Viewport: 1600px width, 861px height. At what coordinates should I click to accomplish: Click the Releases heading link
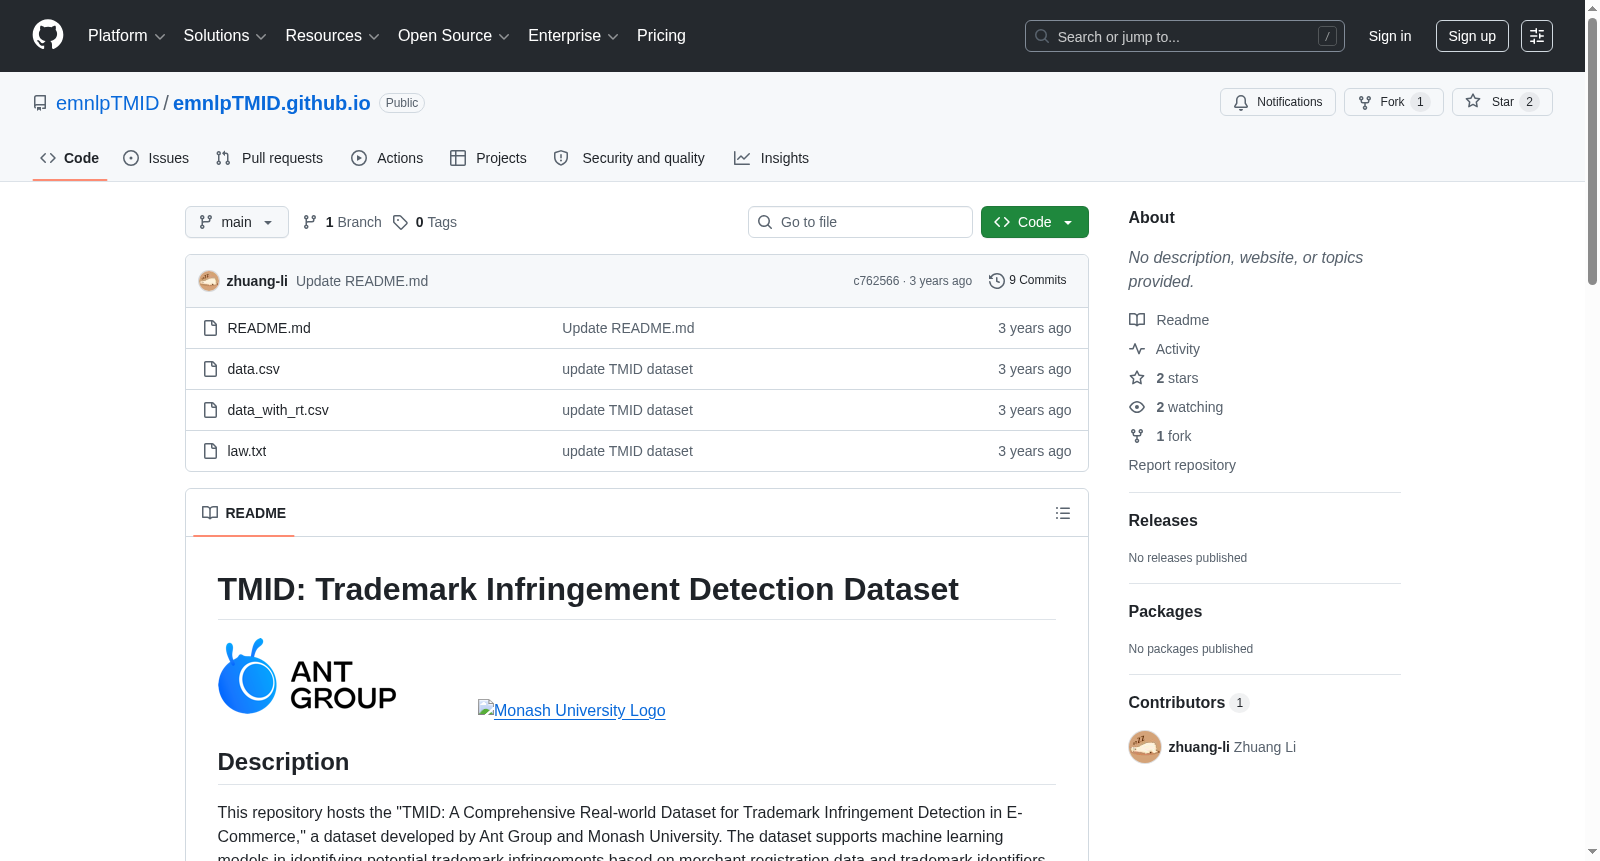[1163, 520]
